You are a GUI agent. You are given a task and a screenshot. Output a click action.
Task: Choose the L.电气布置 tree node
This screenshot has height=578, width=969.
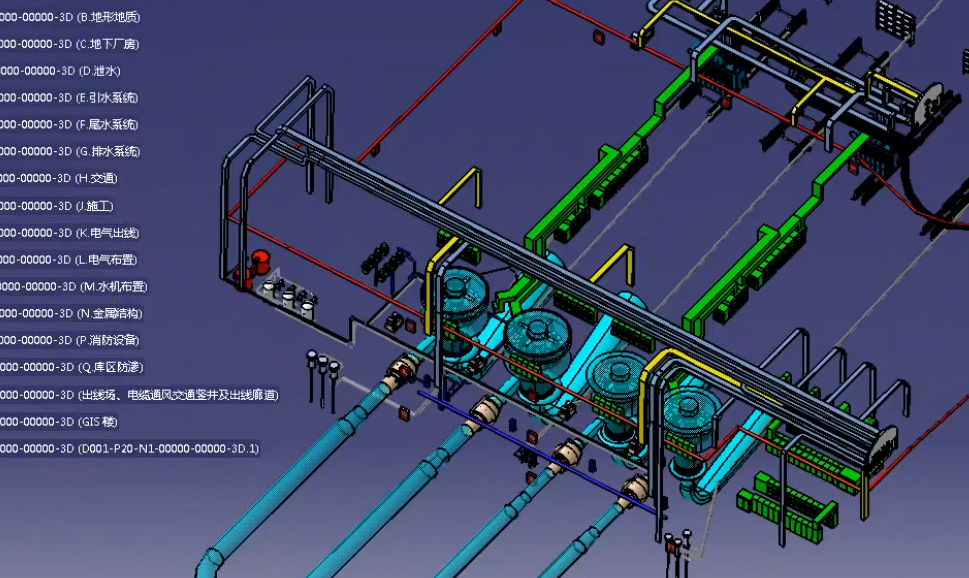tap(69, 260)
